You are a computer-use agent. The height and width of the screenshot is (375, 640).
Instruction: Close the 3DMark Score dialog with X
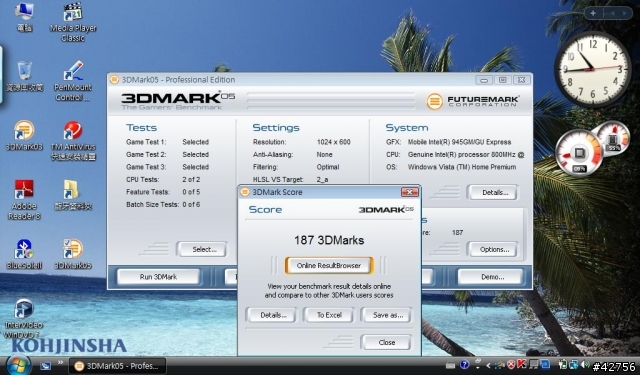point(409,192)
